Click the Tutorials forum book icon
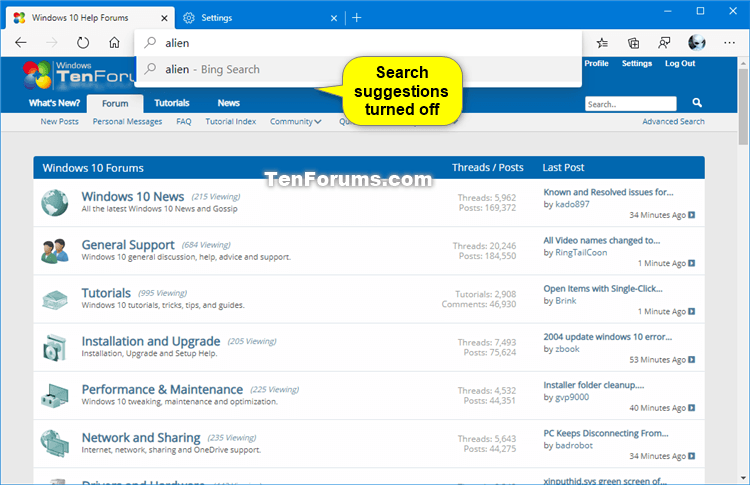The image size is (750, 485). pos(55,300)
